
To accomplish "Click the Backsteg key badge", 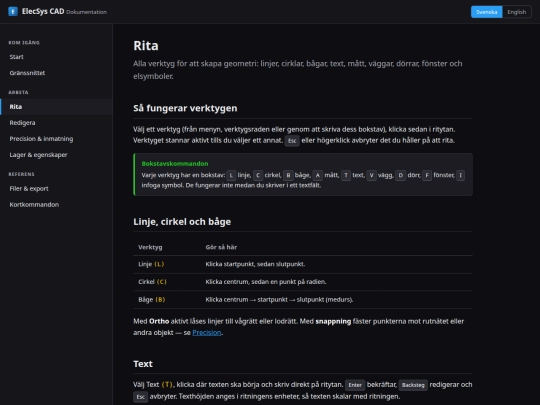I will click(413, 385).
